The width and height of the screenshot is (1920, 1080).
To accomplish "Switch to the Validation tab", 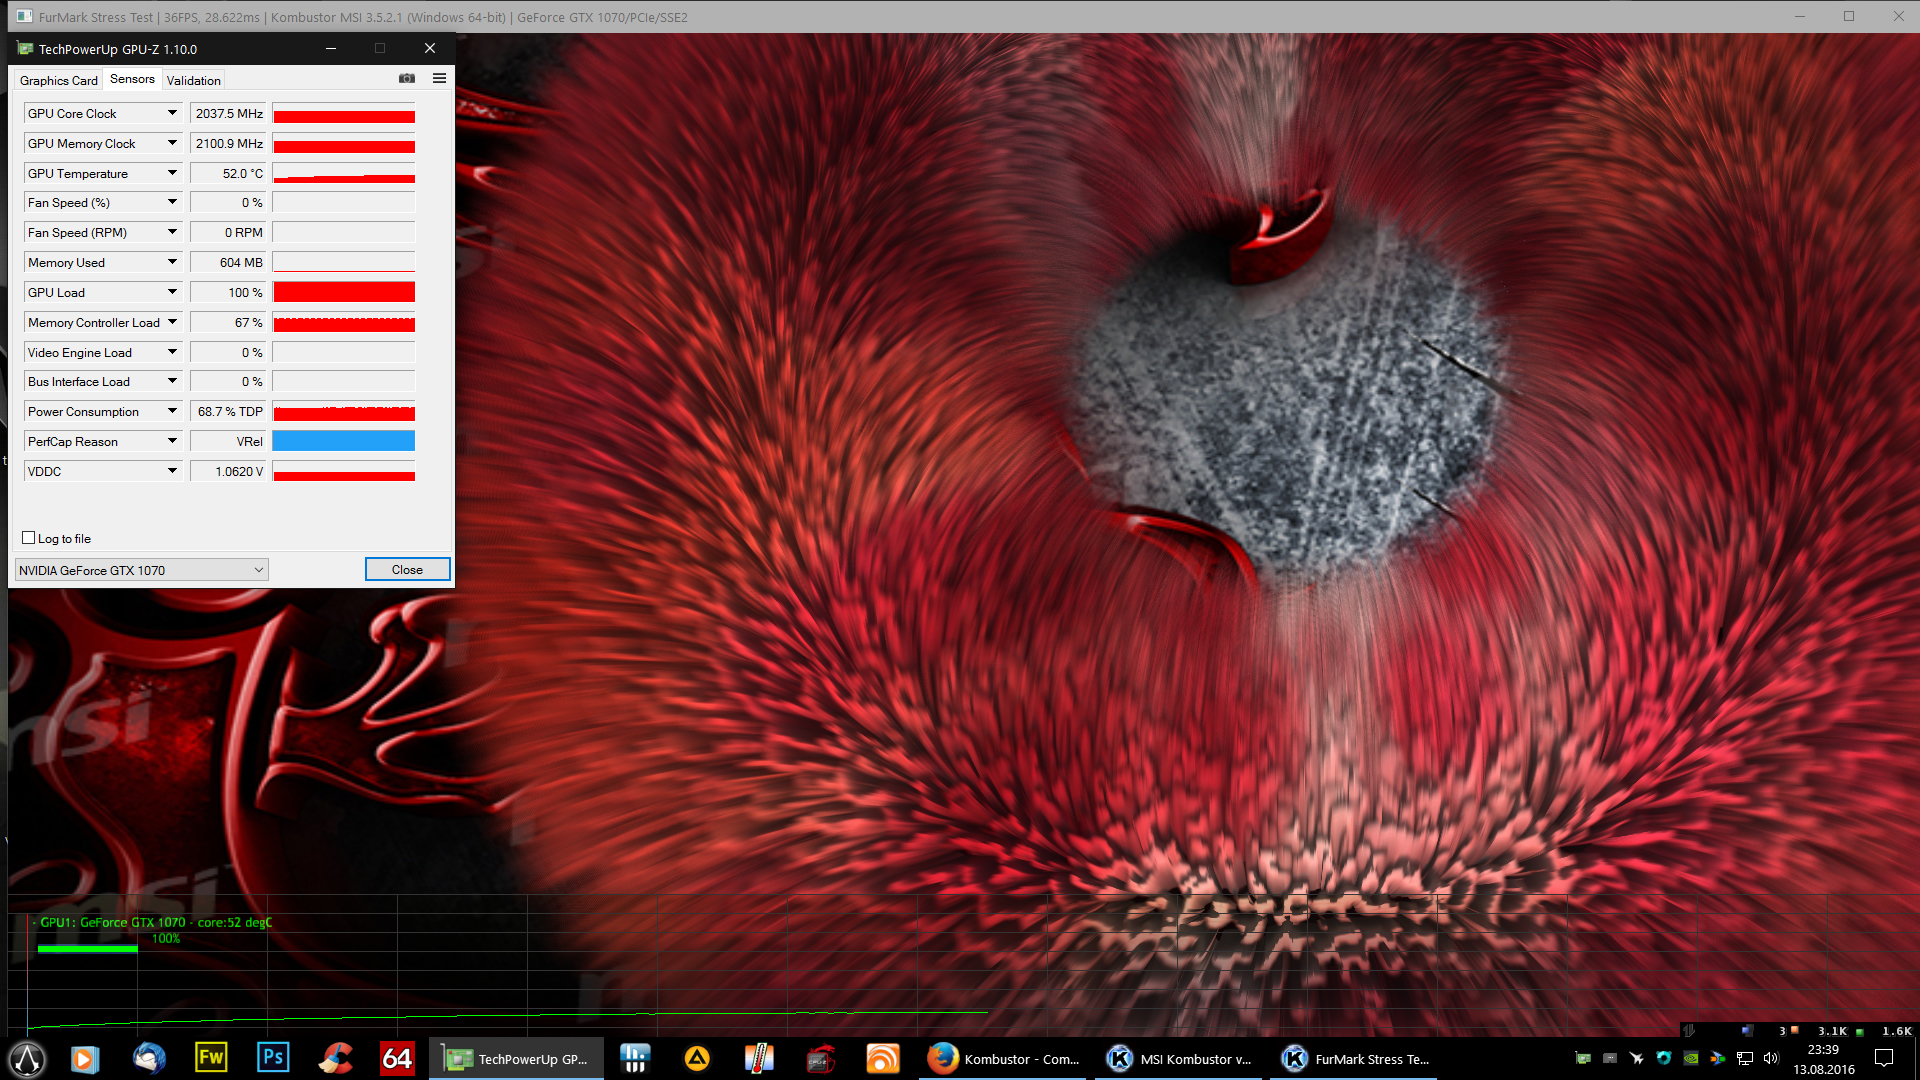I will click(193, 80).
